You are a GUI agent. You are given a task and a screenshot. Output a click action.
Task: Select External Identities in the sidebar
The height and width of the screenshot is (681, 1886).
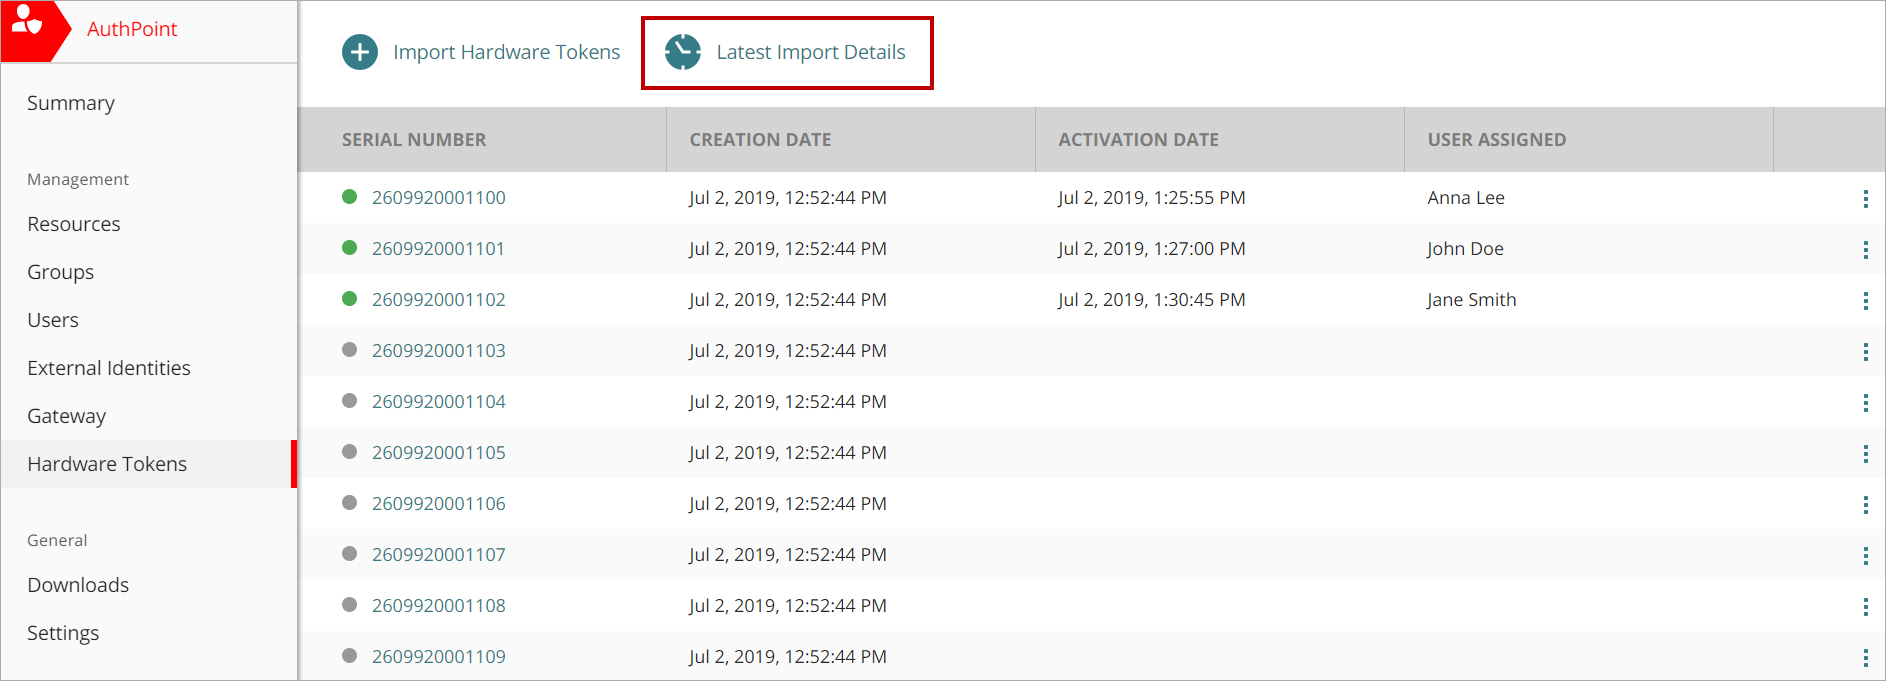(x=109, y=368)
